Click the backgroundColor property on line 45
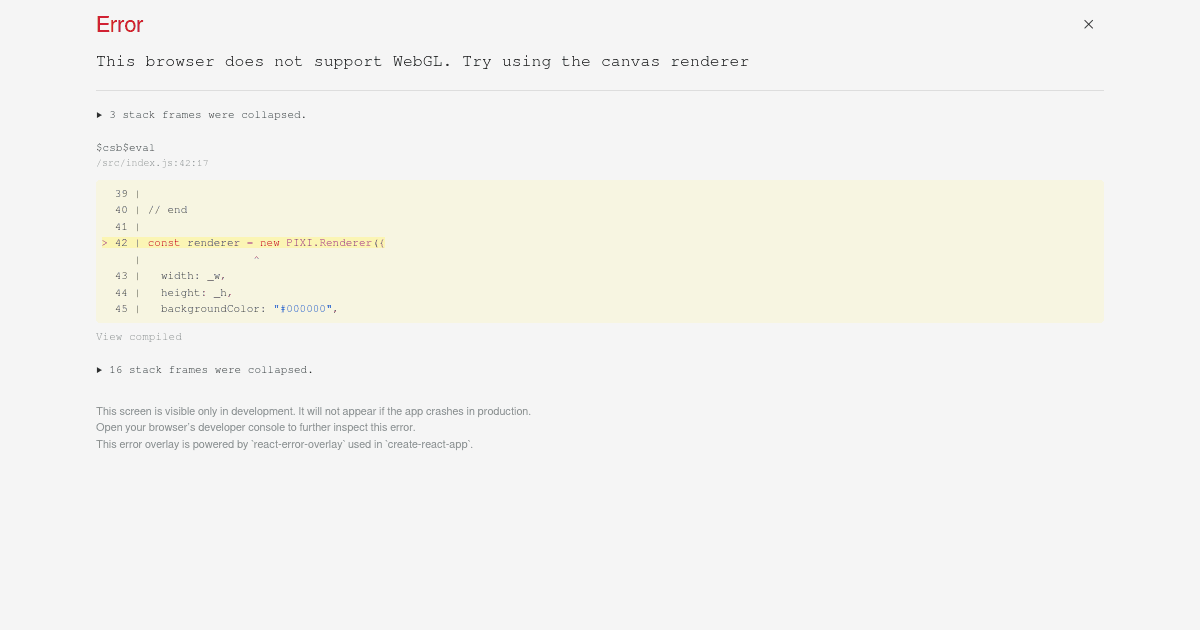1200x630 pixels. click(213, 309)
